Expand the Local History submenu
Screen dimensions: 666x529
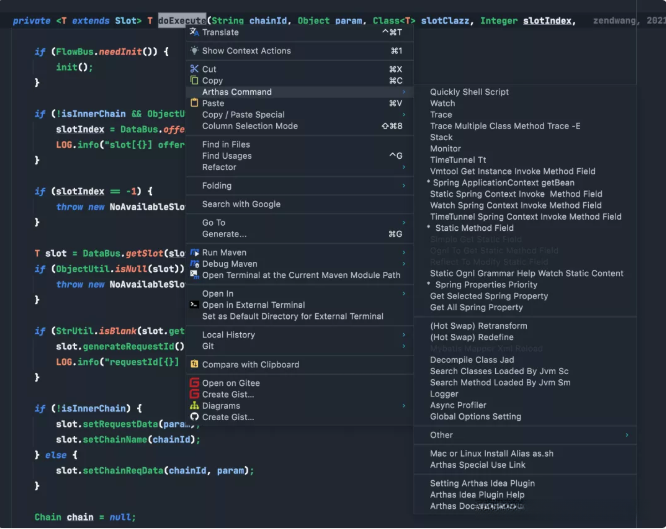403,335
